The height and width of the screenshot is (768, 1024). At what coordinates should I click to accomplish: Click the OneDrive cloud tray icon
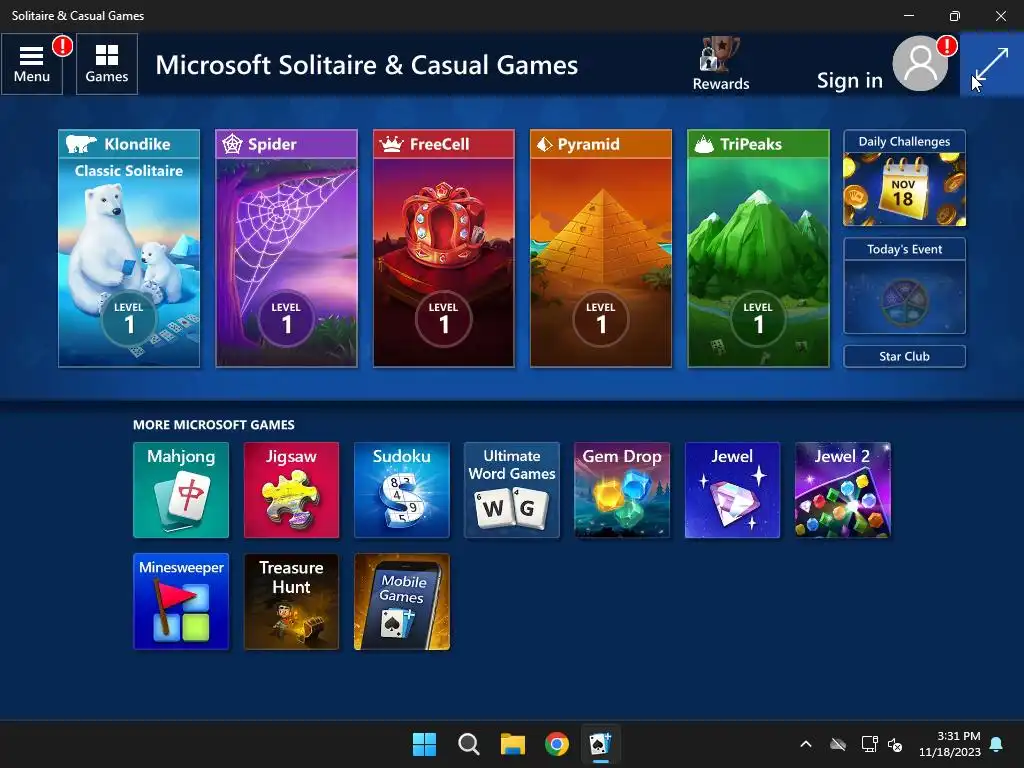(x=838, y=744)
